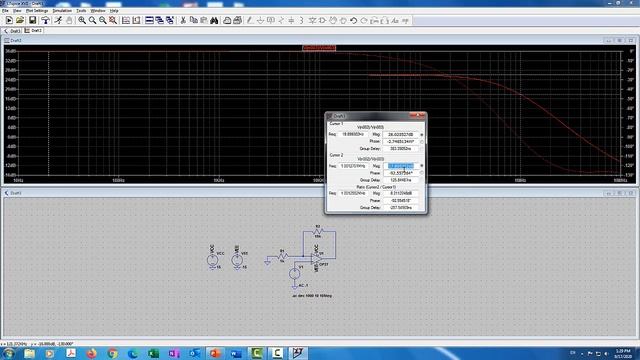Halt the simulation with the hand icon
The height and width of the screenshot is (360, 640).
(x=69, y=20)
